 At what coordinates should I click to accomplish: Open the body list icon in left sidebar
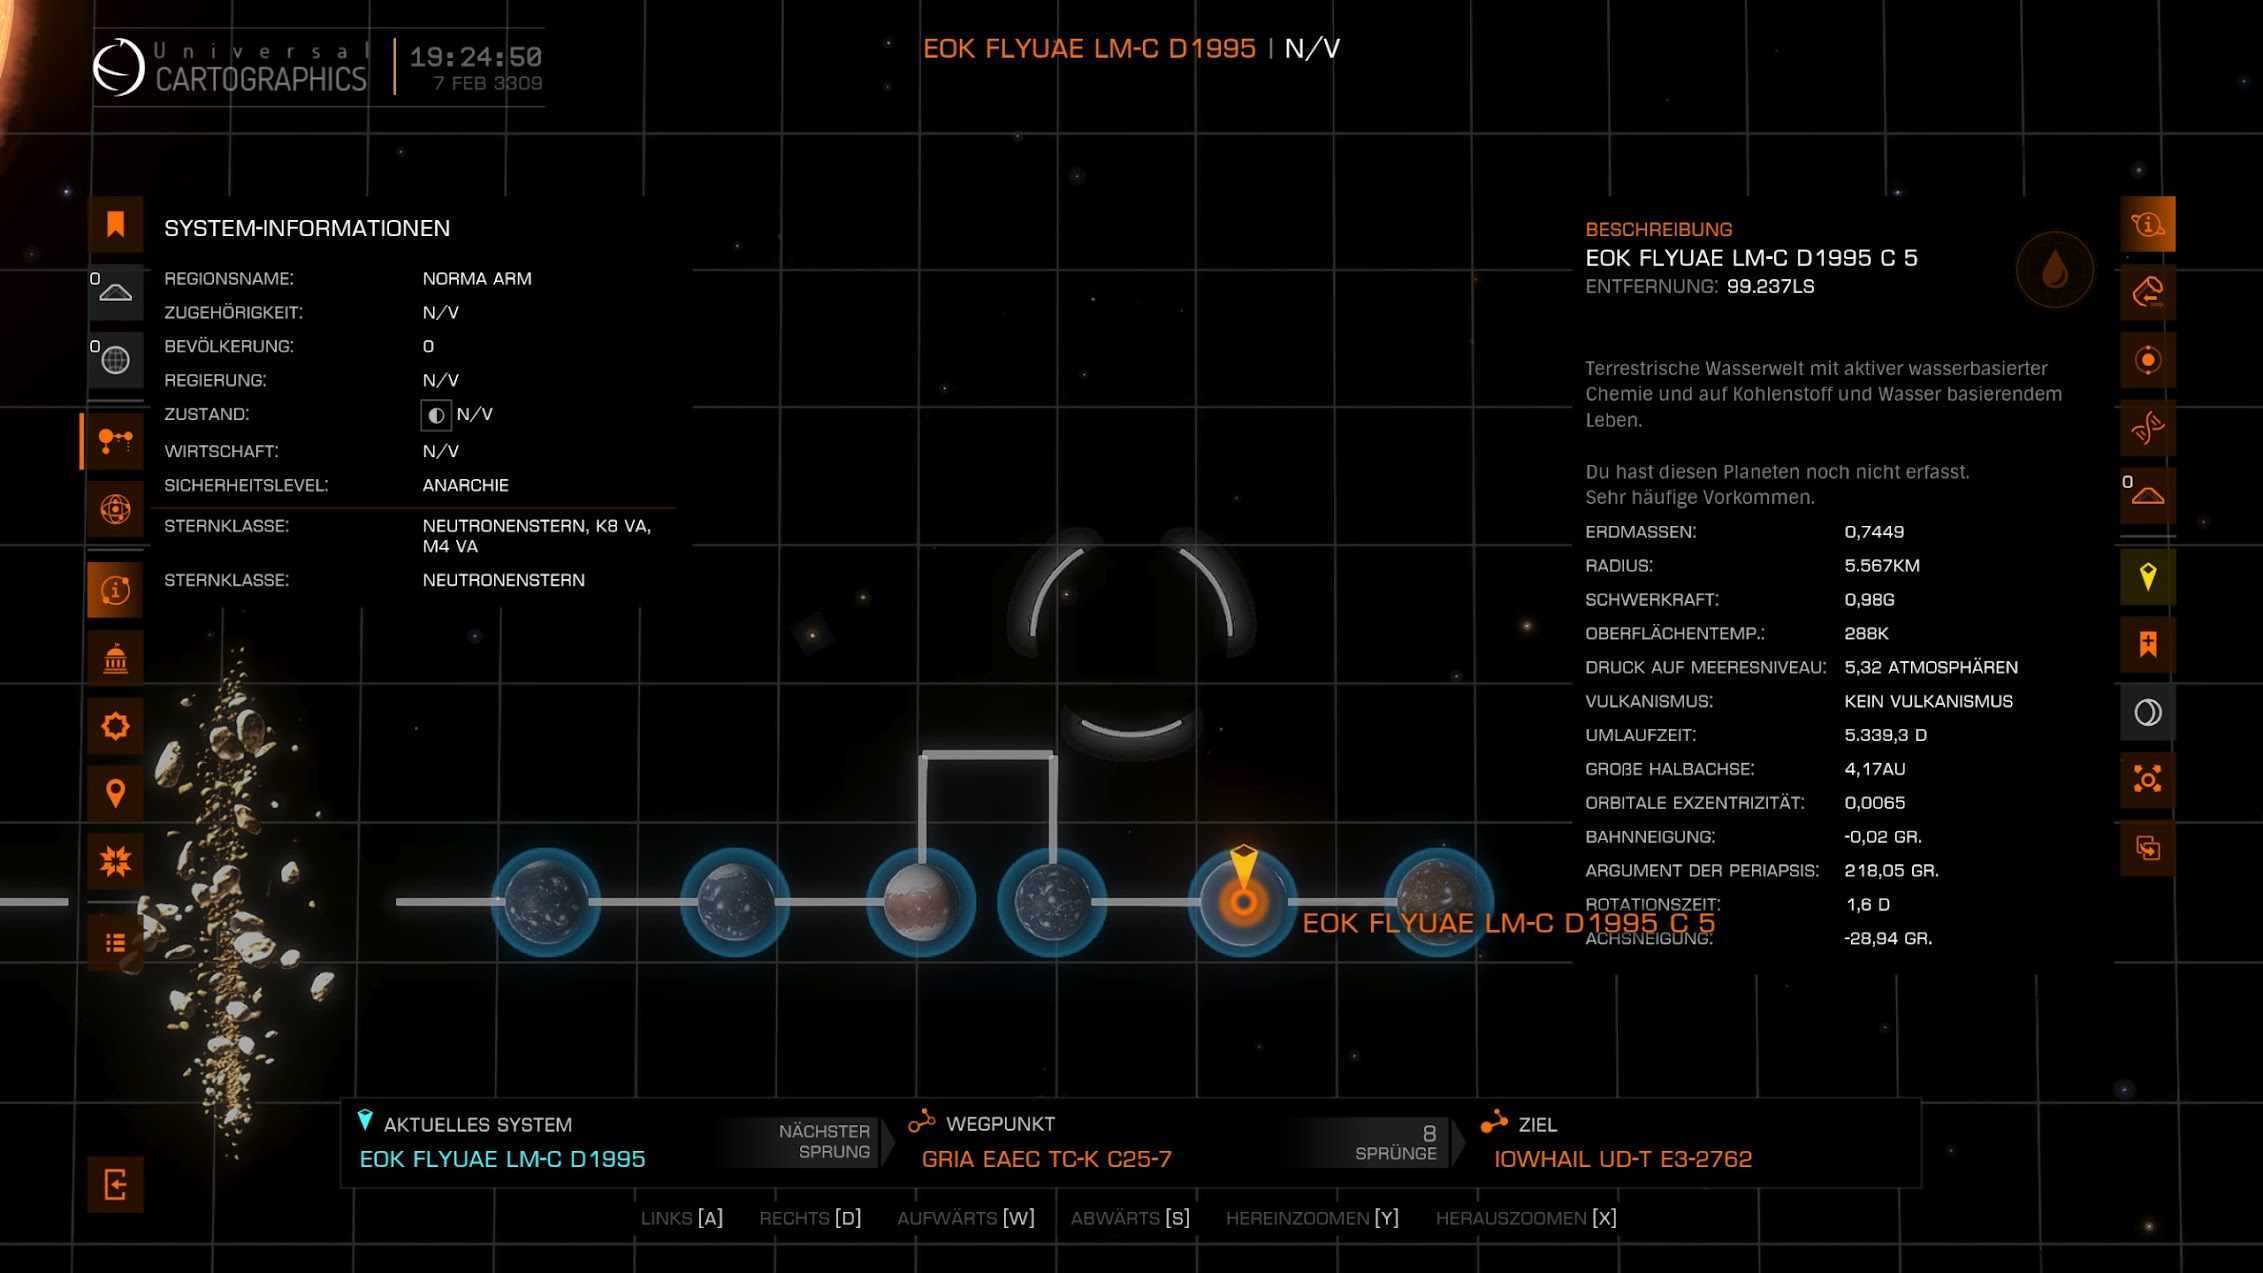pyautogui.click(x=115, y=942)
